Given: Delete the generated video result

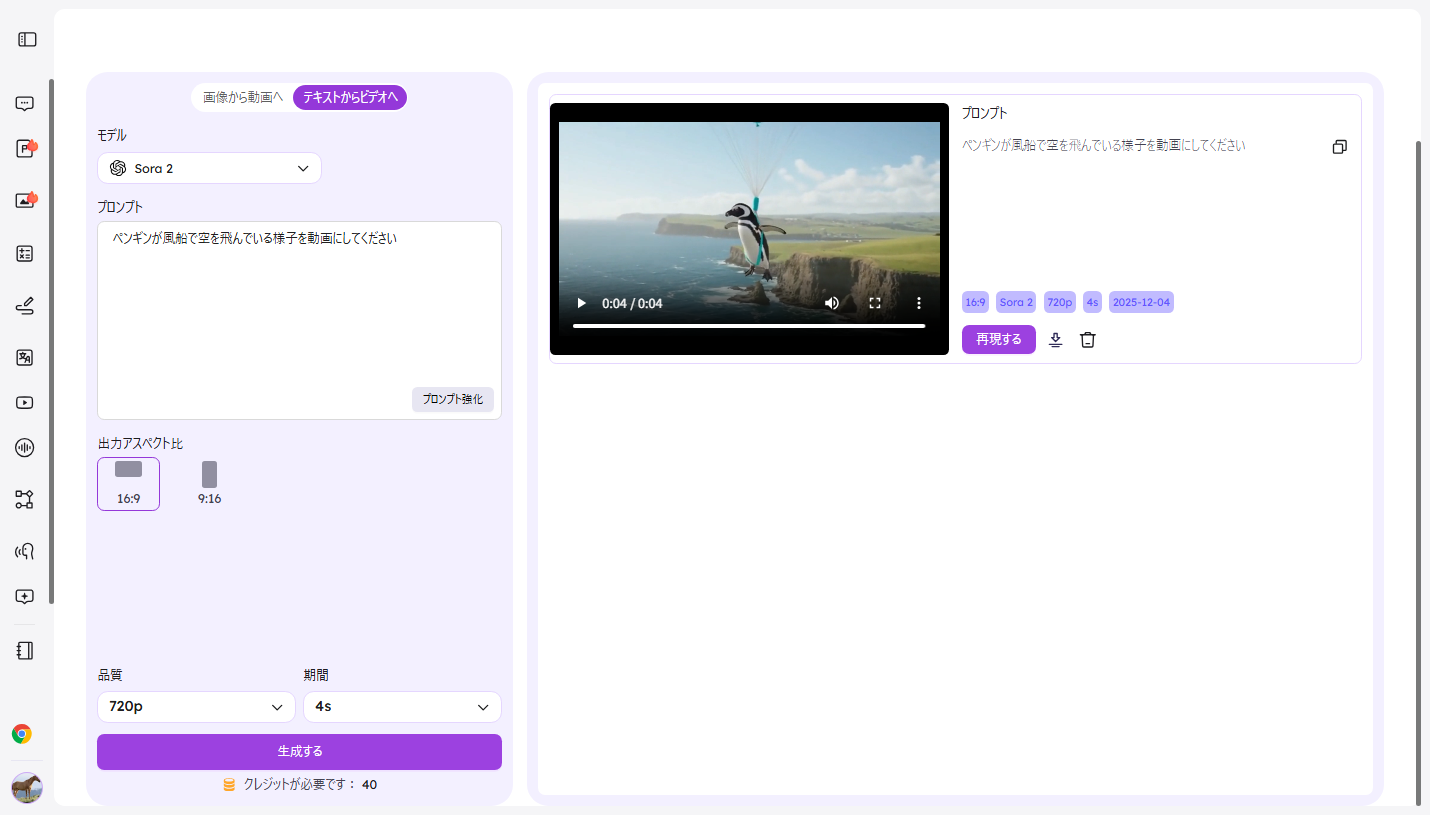Looking at the screenshot, I should (1088, 339).
